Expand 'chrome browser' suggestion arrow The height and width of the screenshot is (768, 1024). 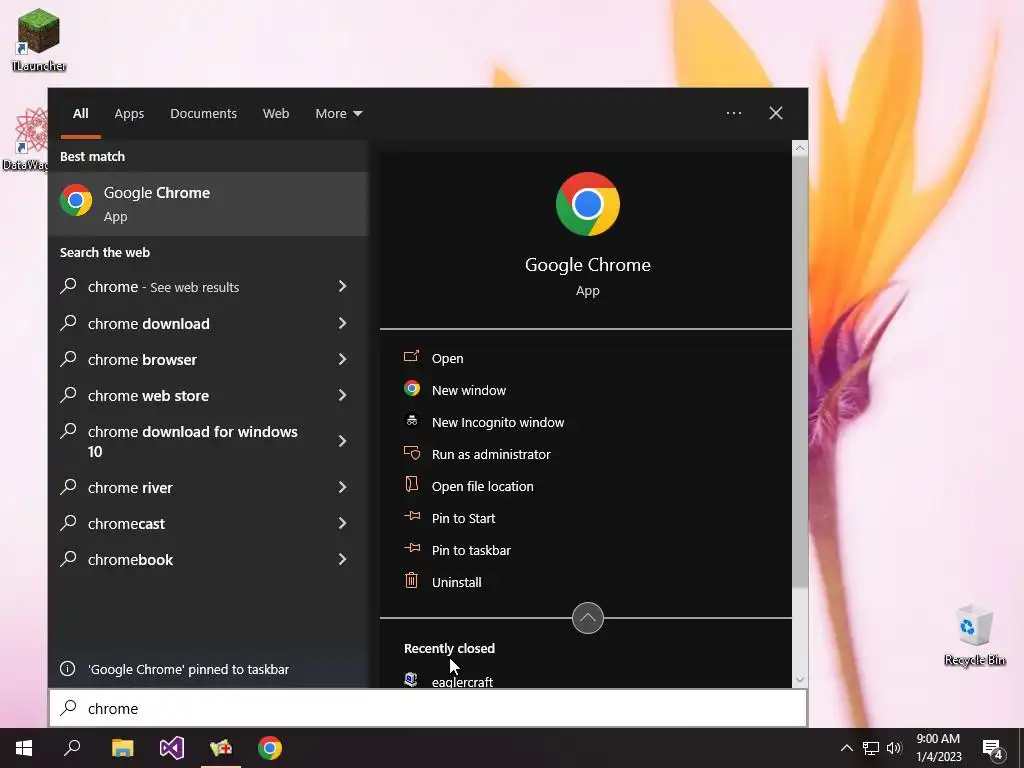342,359
